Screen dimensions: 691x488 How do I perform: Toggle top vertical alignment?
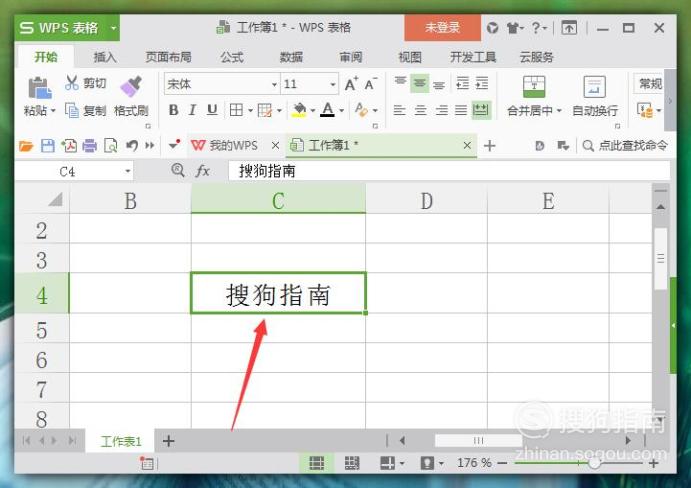(400, 83)
